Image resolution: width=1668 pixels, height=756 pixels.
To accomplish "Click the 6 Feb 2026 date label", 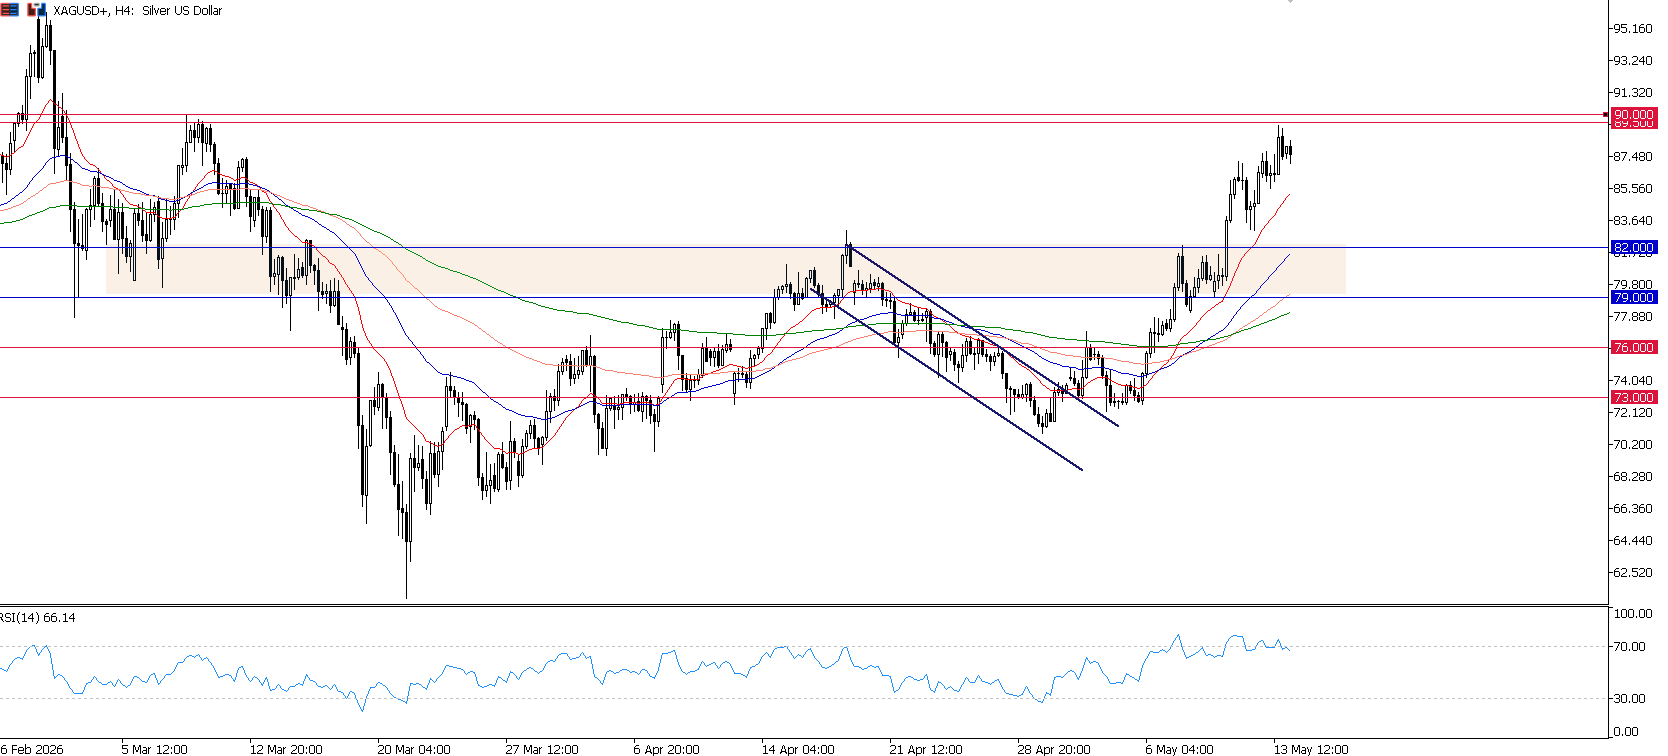I will (x=32, y=749).
